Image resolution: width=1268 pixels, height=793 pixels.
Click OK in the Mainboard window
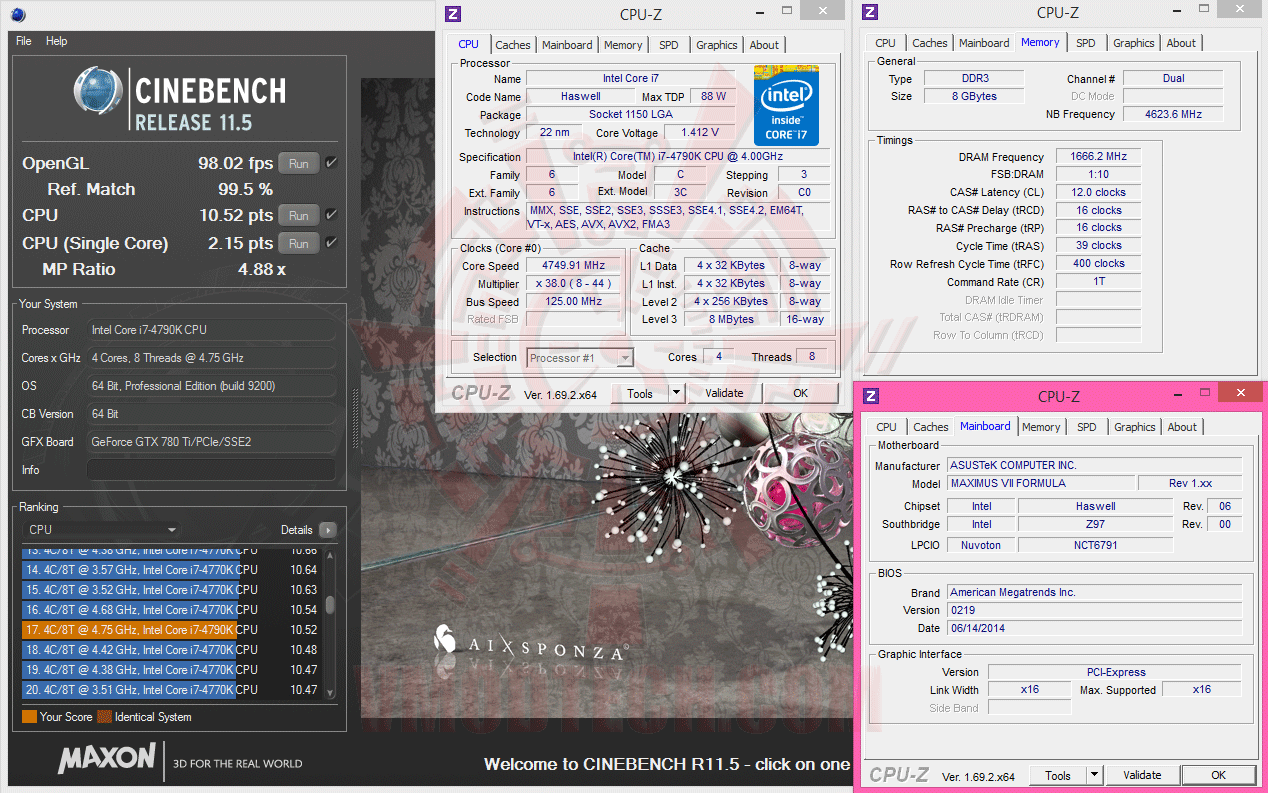pos(1218,775)
